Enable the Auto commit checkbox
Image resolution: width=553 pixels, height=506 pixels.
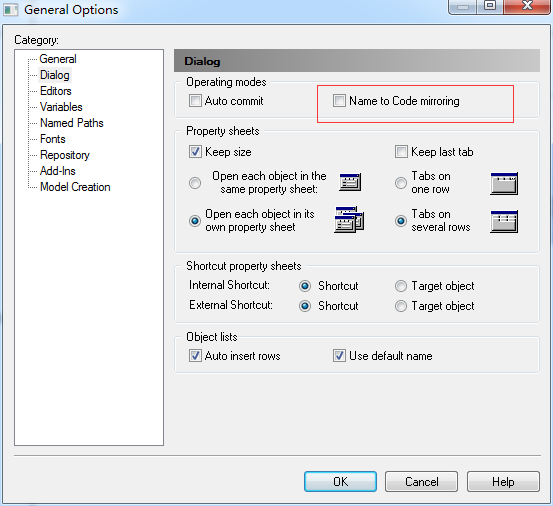coord(195,100)
